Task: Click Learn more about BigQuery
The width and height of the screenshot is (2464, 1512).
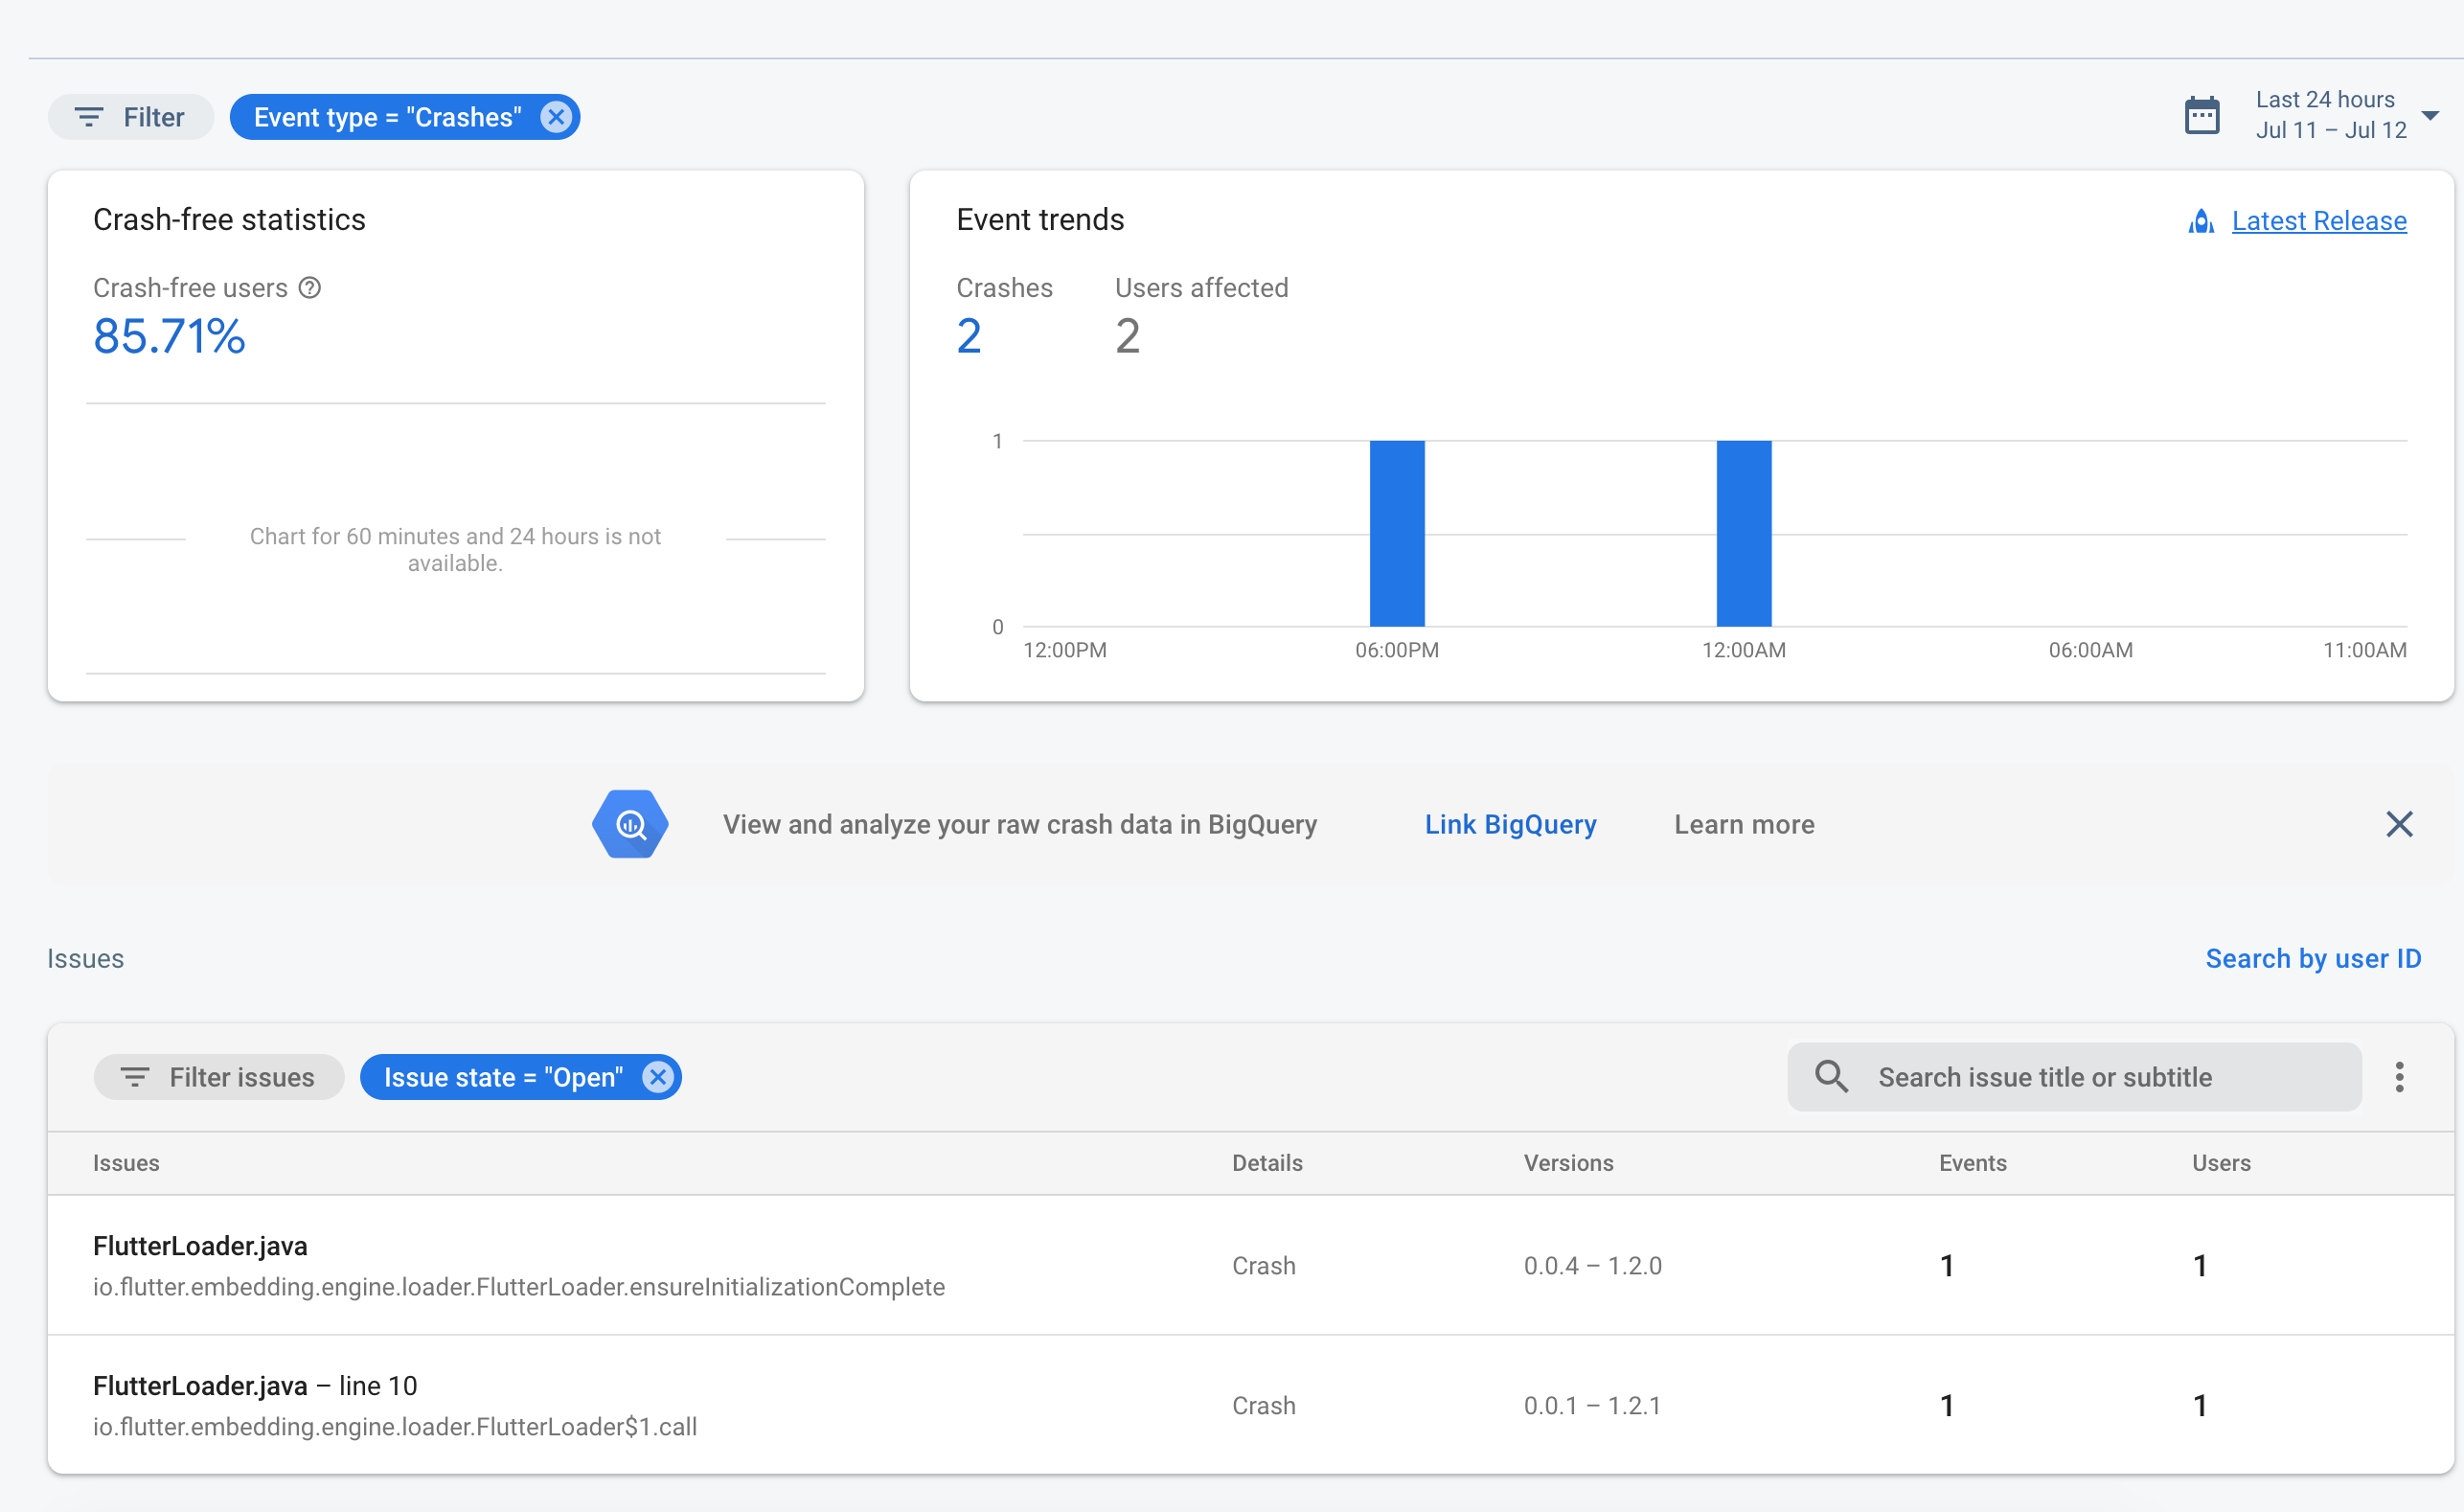Action: (x=1744, y=824)
